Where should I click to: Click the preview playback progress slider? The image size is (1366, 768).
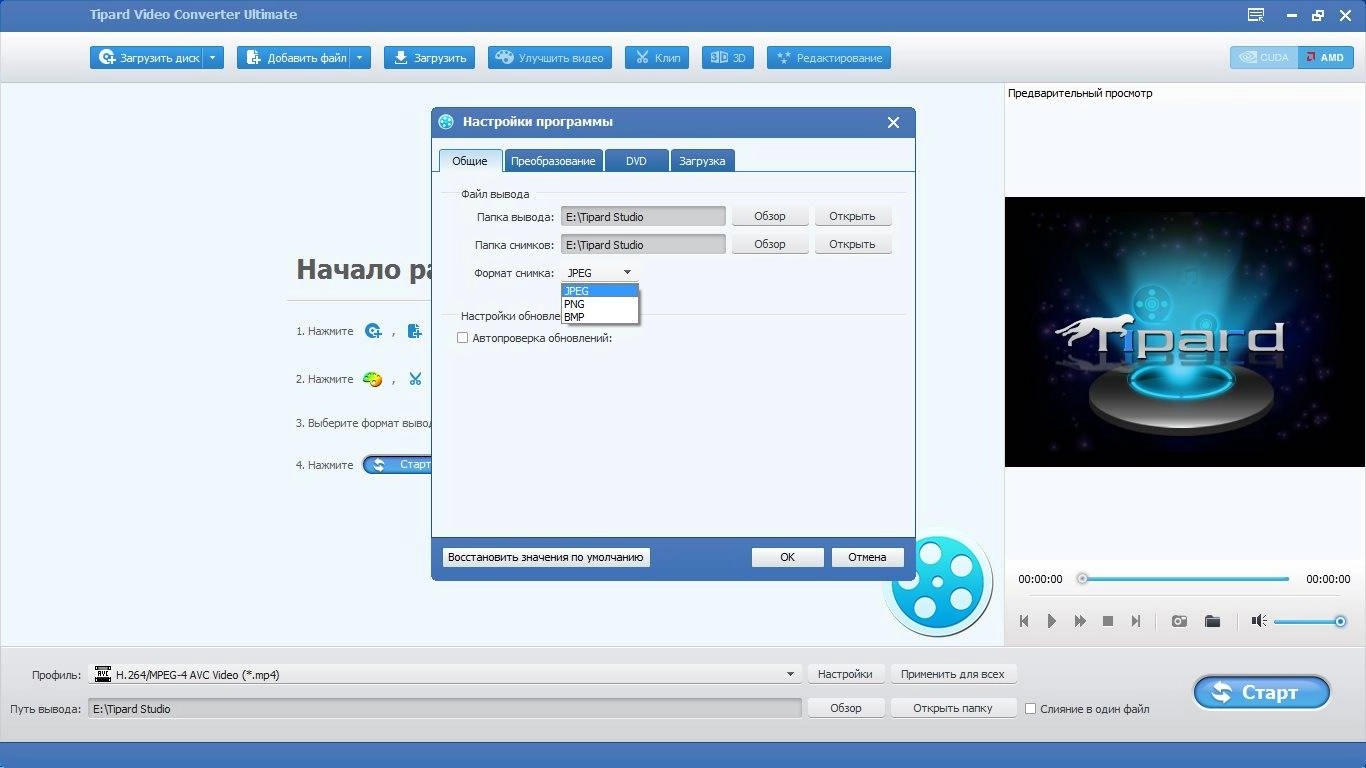pyautogui.click(x=1185, y=579)
